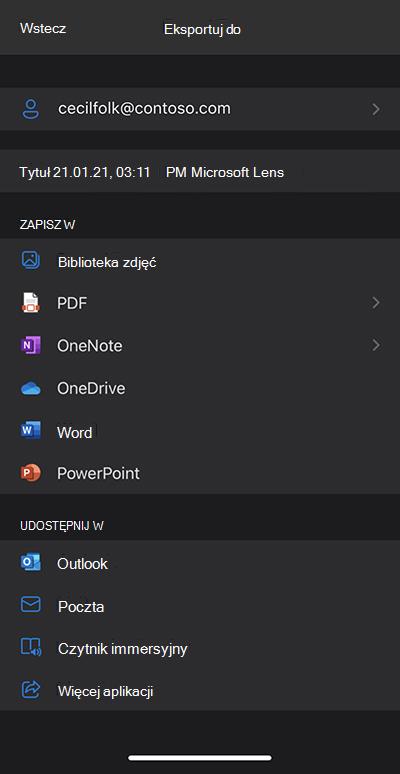The image size is (400, 774).
Task: Edit the title field Tytuł 21.01.21
Action: (x=200, y=172)
